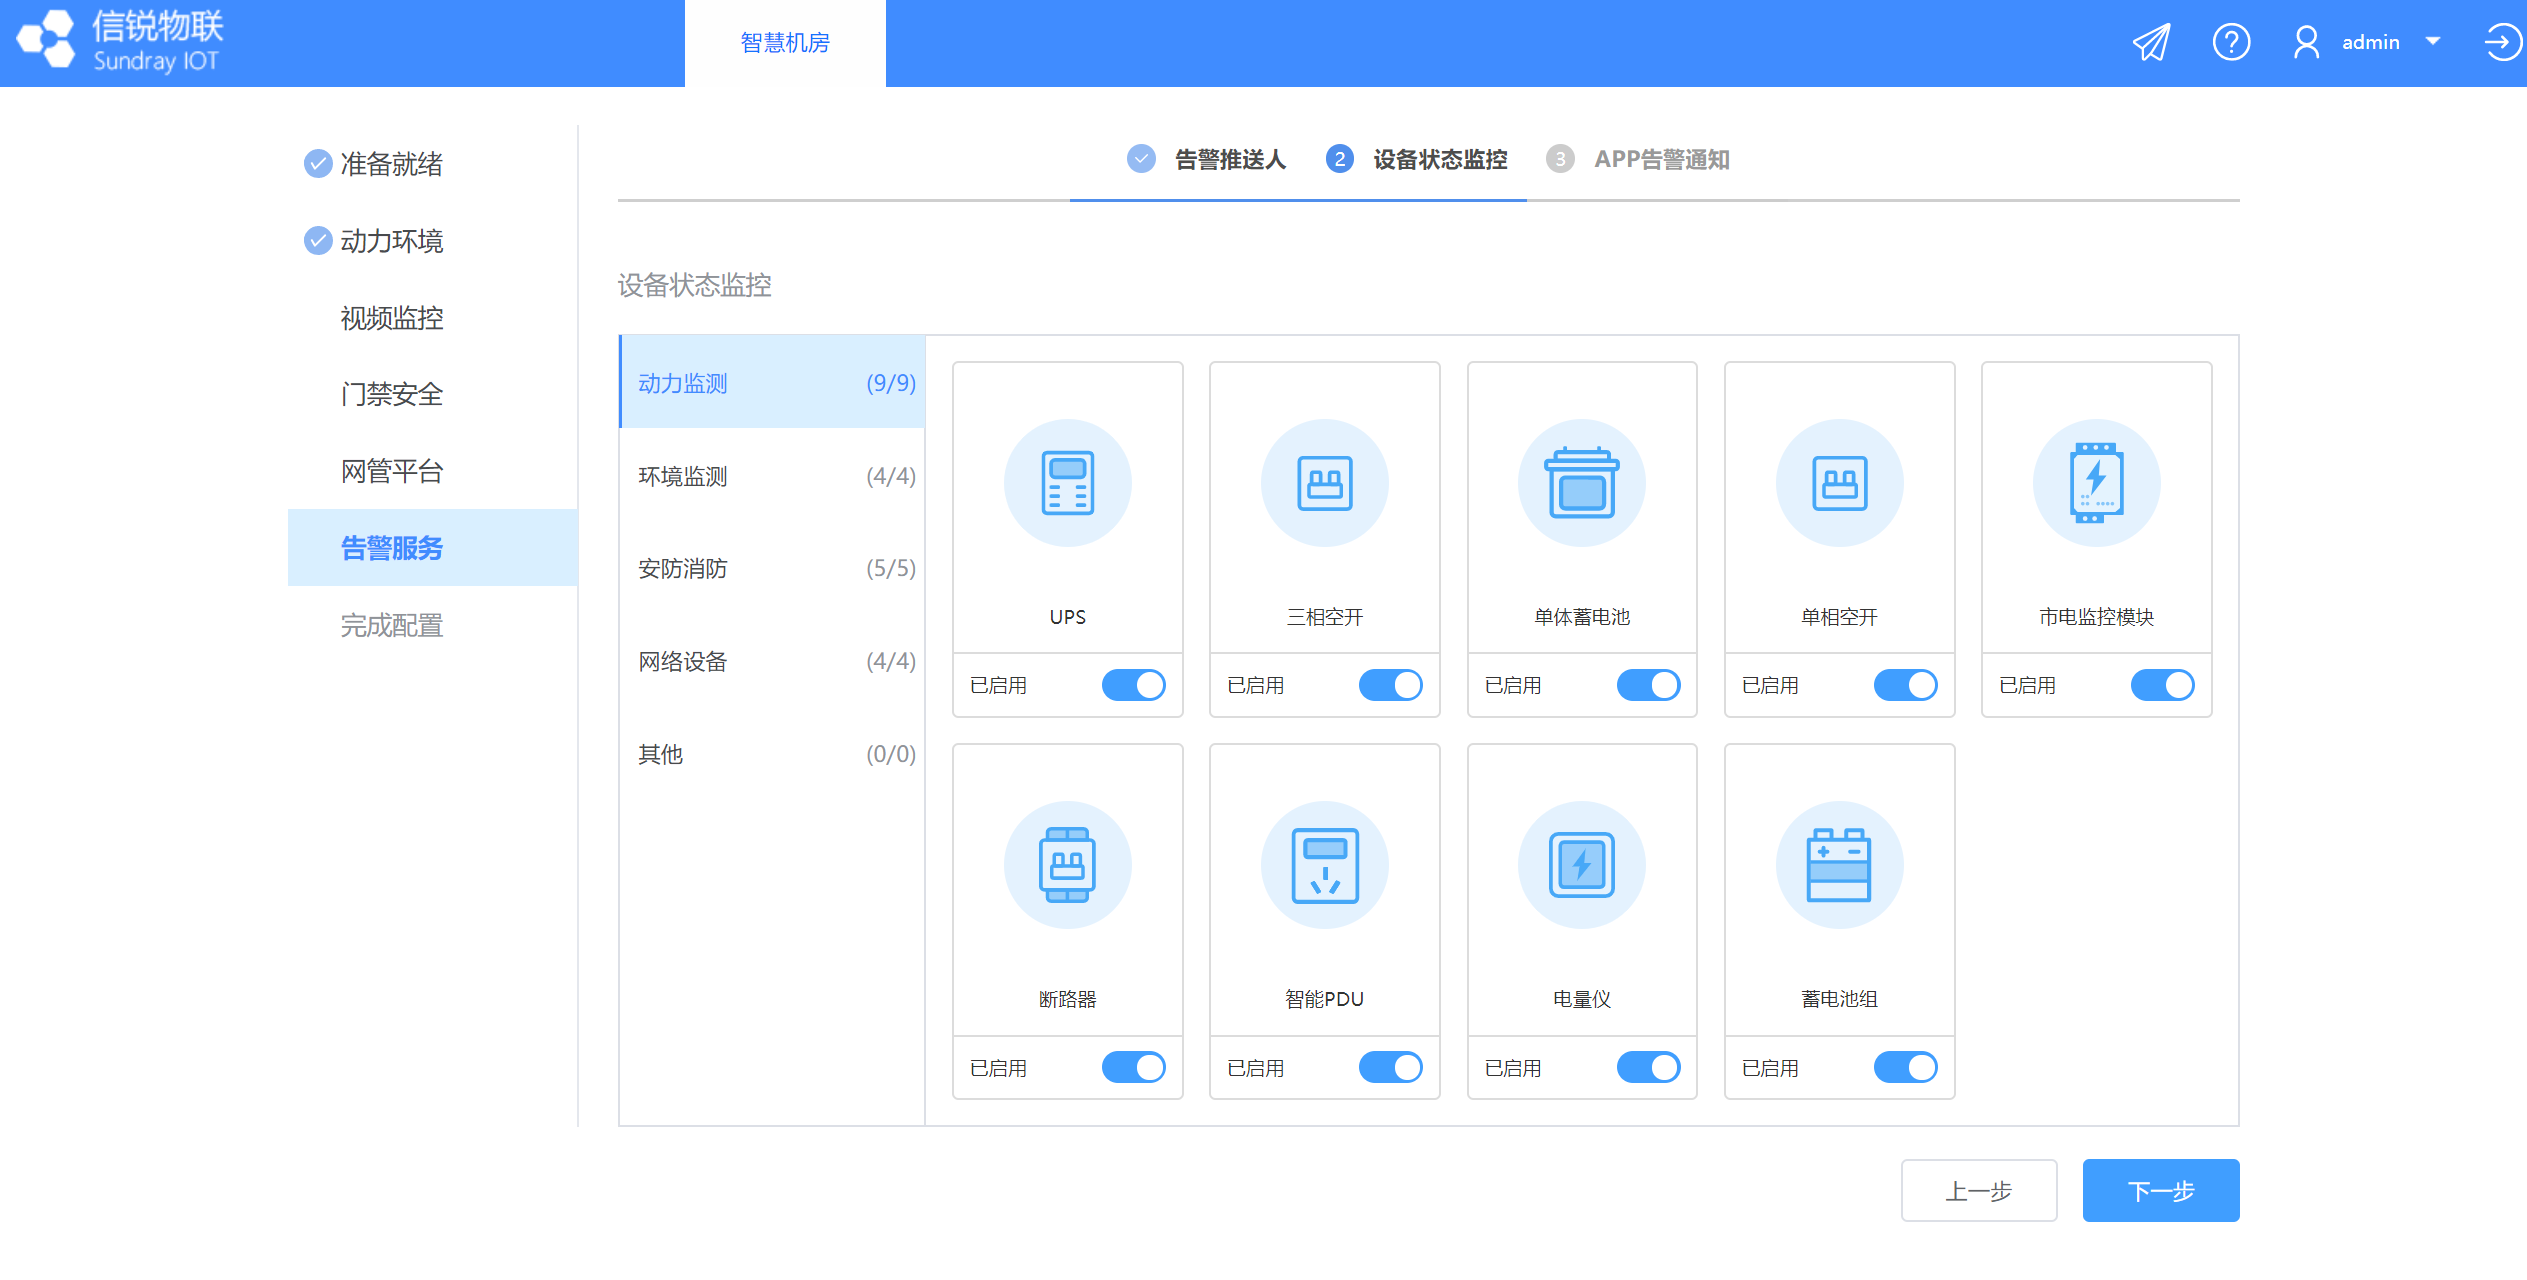This screenshot has width=2527, height=1280.
Task: Click the 智能PDU device icon
Action: pos(1324,865)
